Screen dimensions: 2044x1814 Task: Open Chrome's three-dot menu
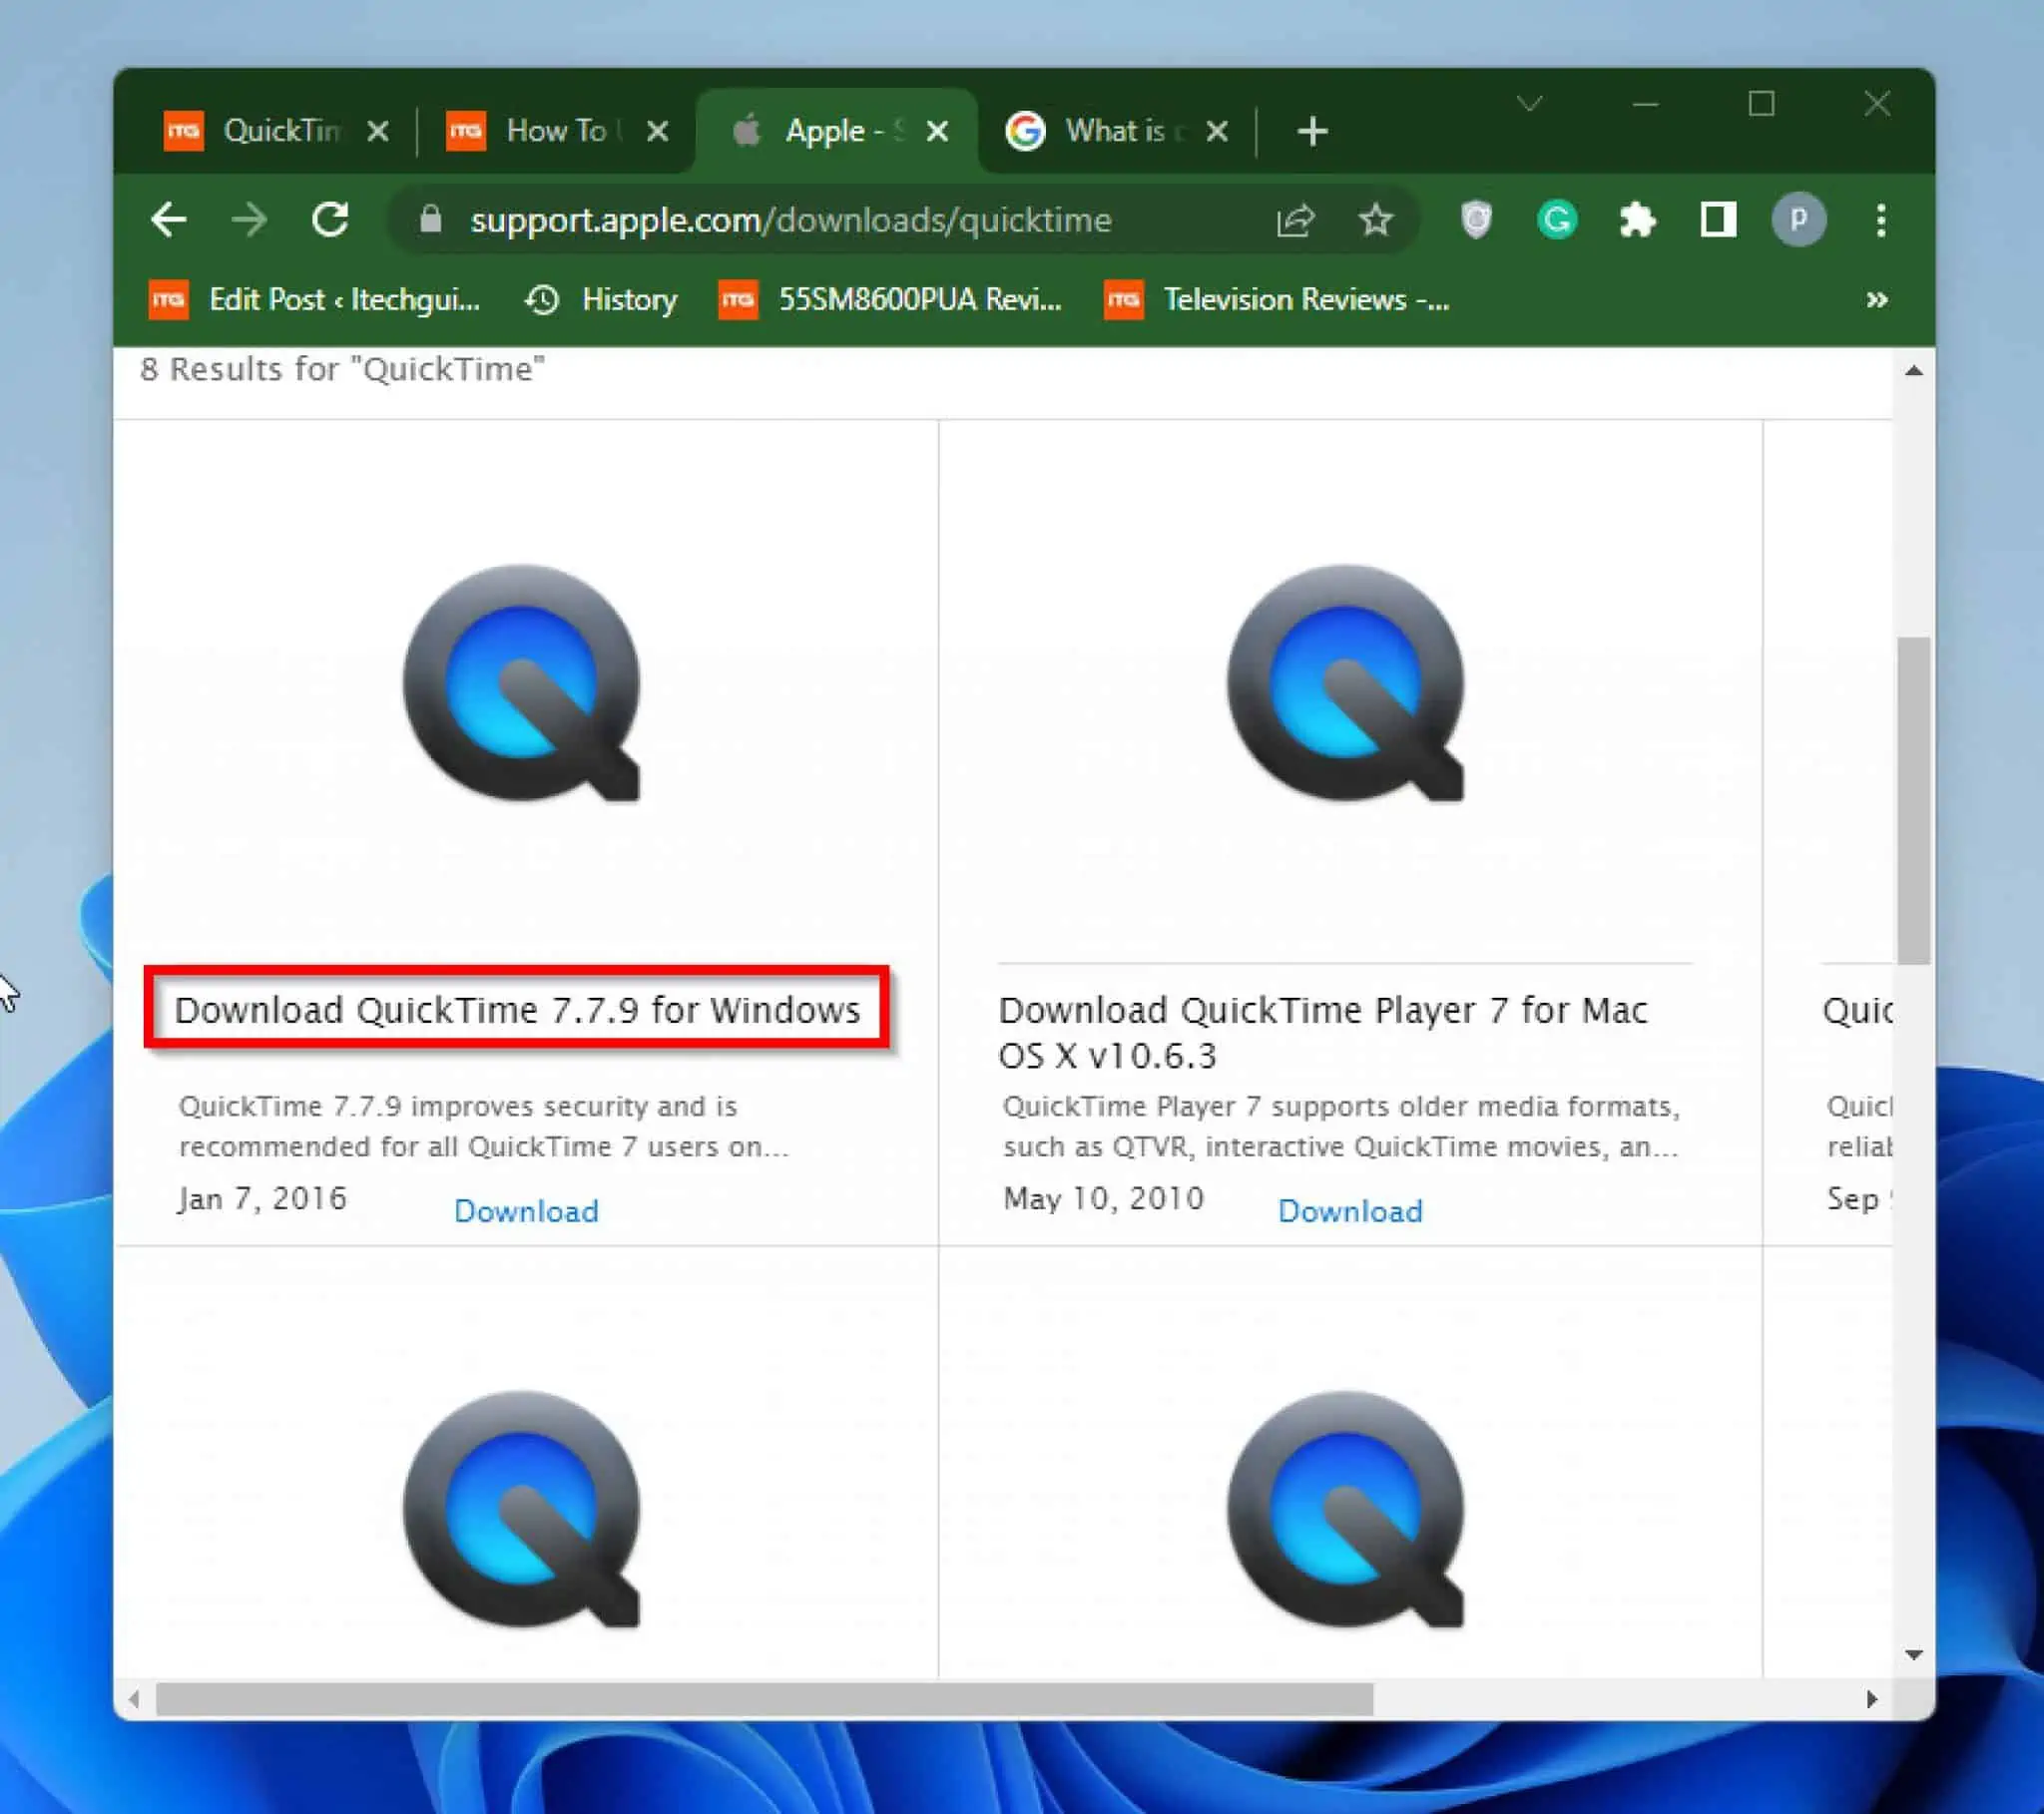[x=1881, y=219]
